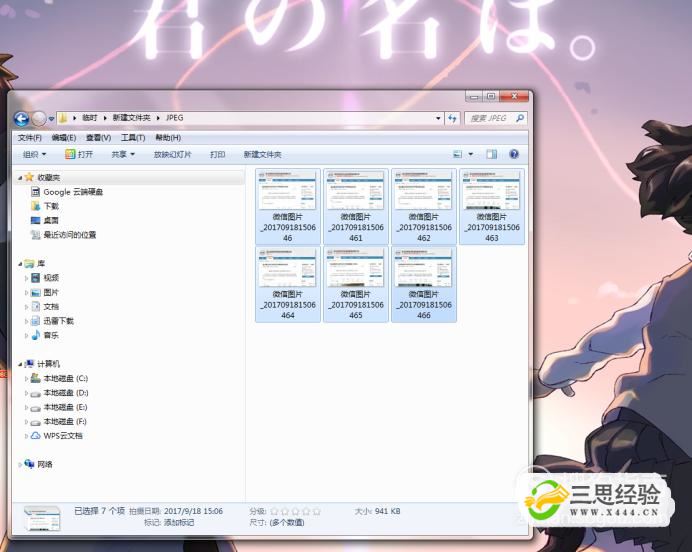Open the 共享 dropdown in the toolbar
Viewport: 692px width, 552px height.
(x=123, y=154)
